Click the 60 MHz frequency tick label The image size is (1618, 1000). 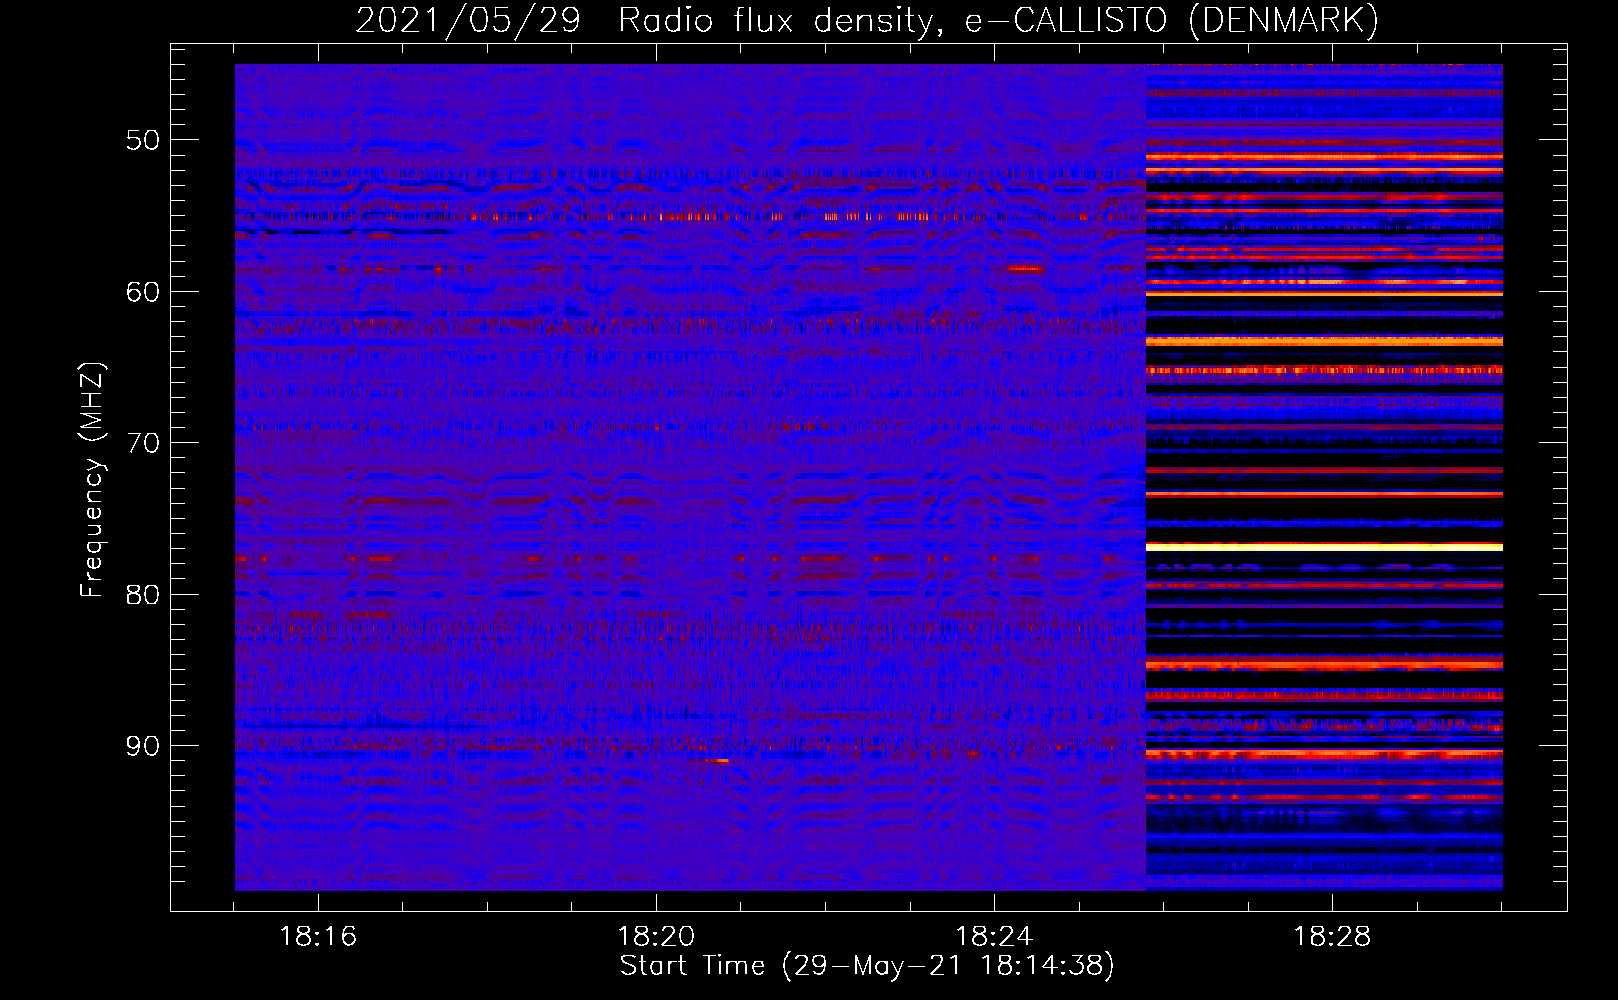pos(143,292)
